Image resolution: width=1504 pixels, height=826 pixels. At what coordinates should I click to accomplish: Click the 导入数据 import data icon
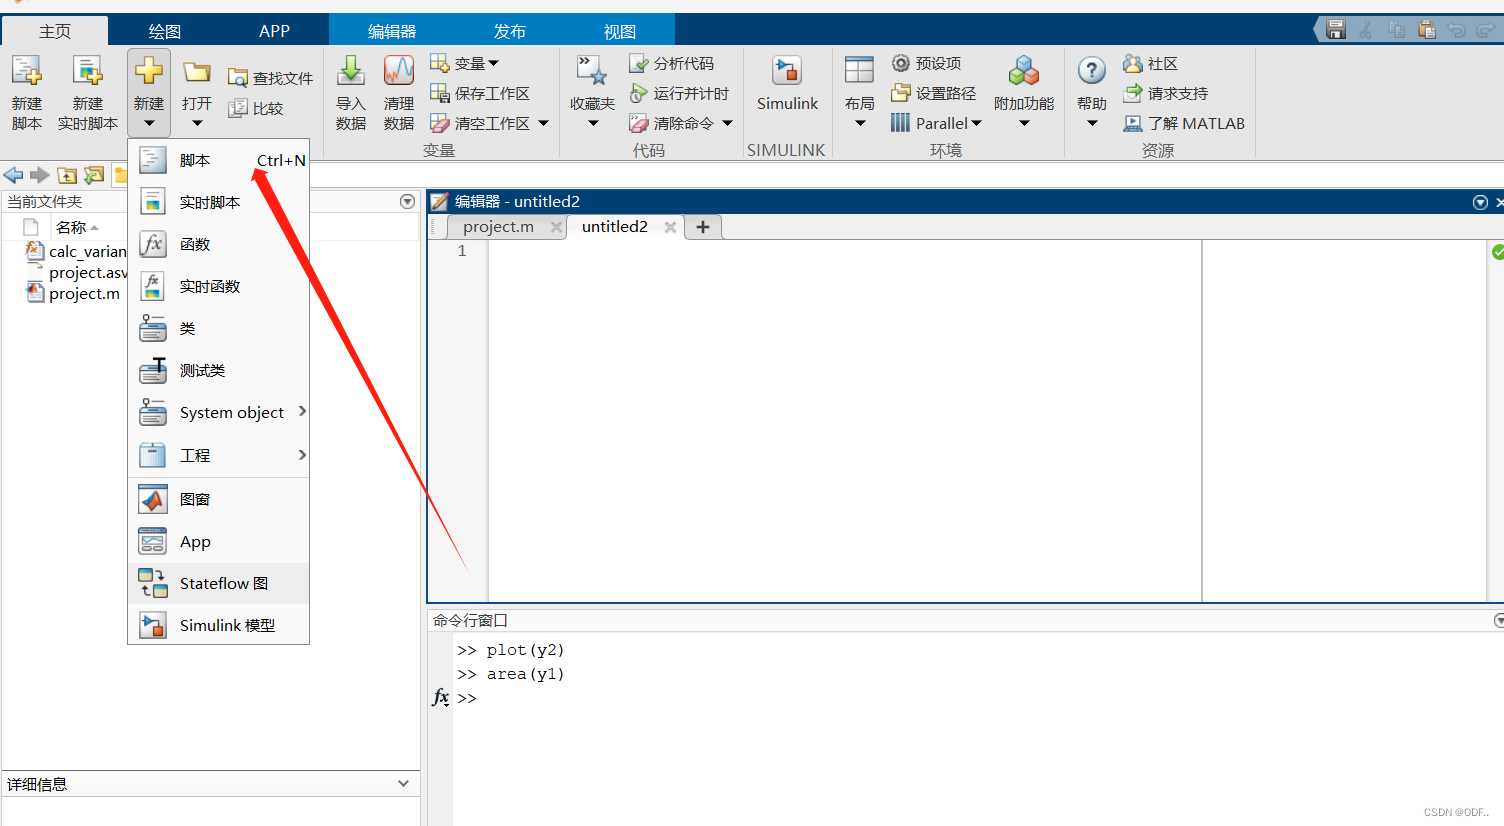pos(350,73)
